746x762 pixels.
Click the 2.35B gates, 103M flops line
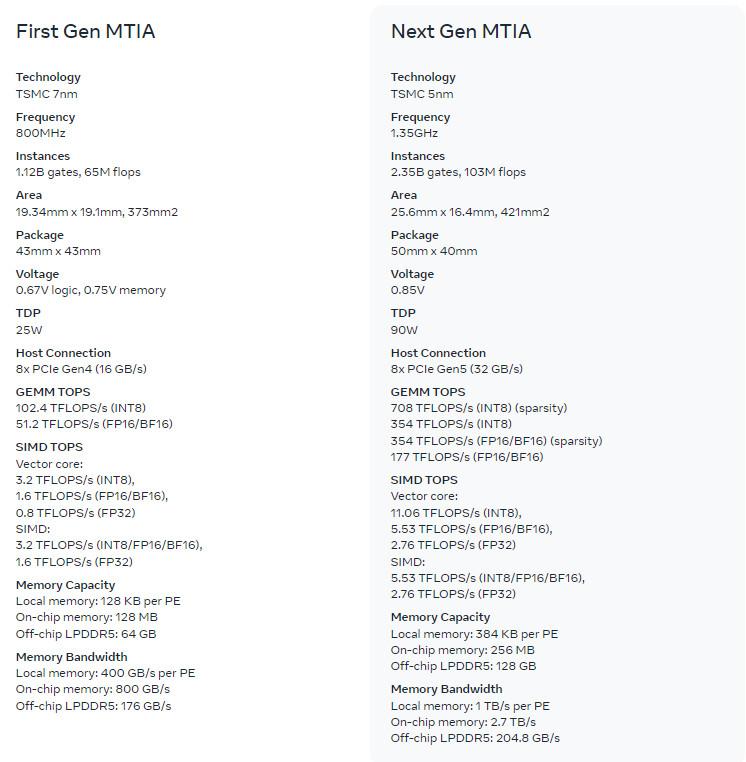tap(458, 172)
